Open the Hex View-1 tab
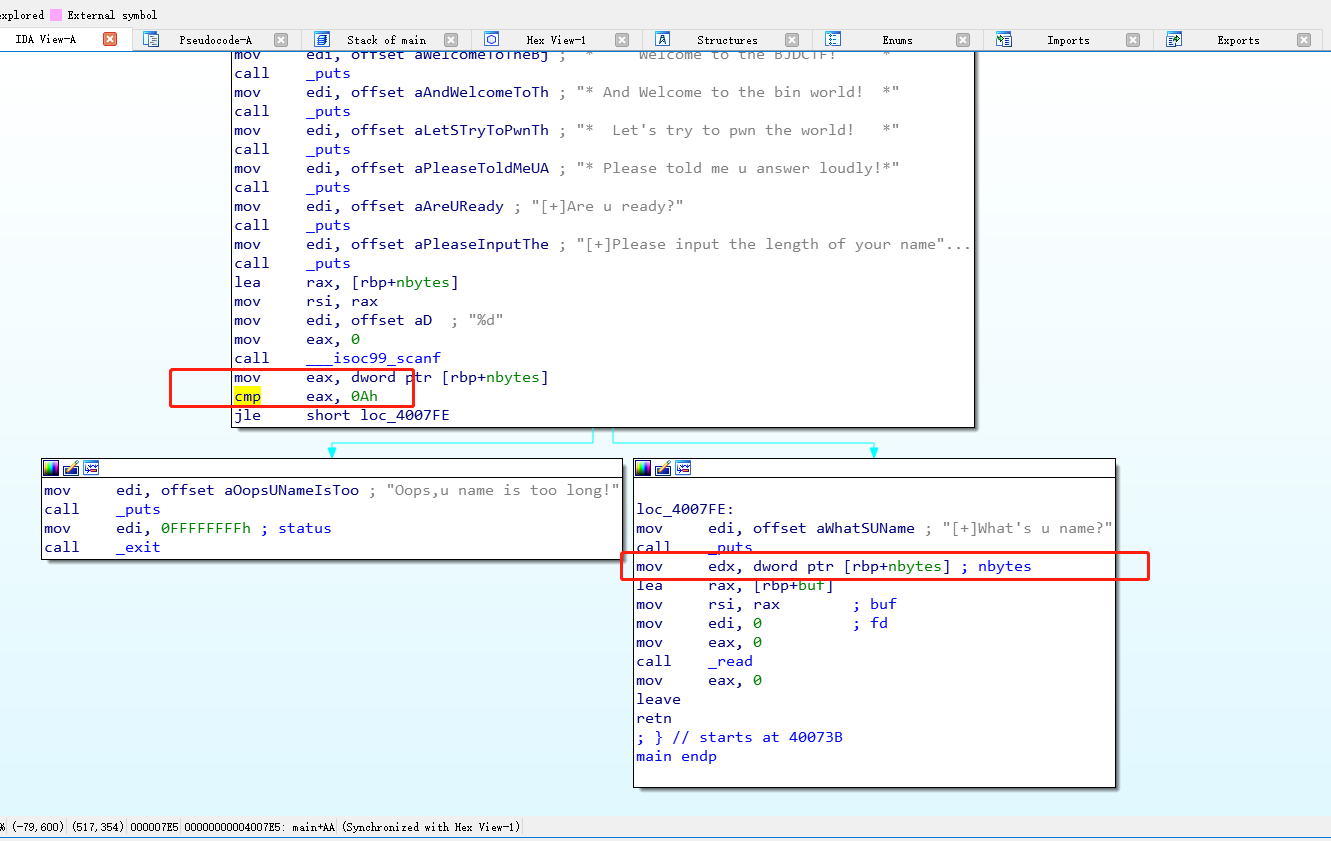Viewport: 1331px width, 841px height. (556, 40)
